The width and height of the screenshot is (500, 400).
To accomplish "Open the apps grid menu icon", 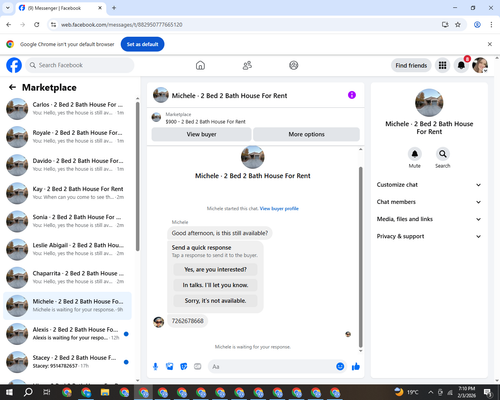I will (x=442, y=65).
